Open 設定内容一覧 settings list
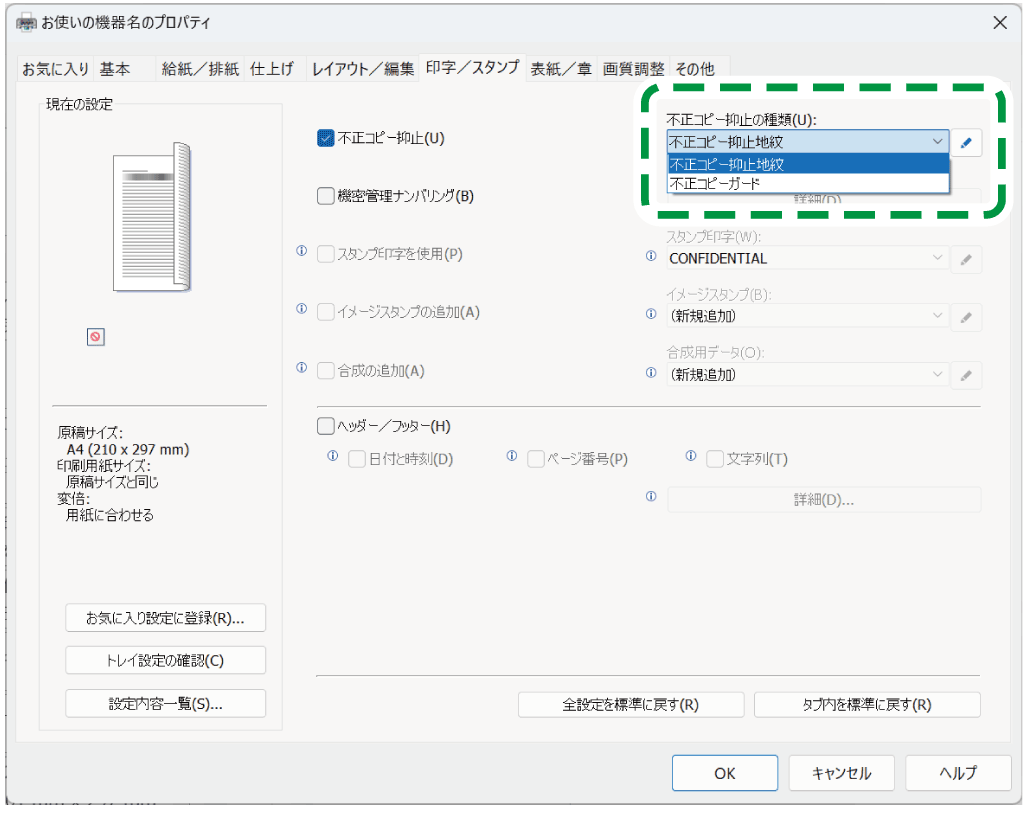Image resolution: width=1028 pixels, height=815 pixels. (165, 703)
